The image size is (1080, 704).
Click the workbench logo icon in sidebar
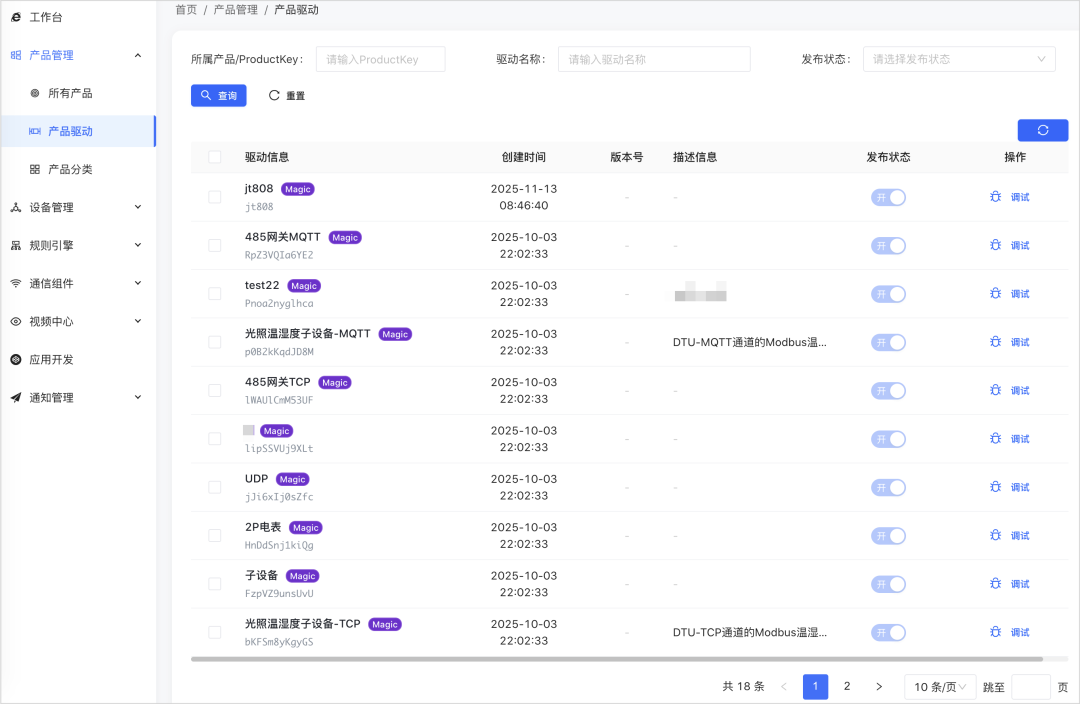(x=16, y=17)
